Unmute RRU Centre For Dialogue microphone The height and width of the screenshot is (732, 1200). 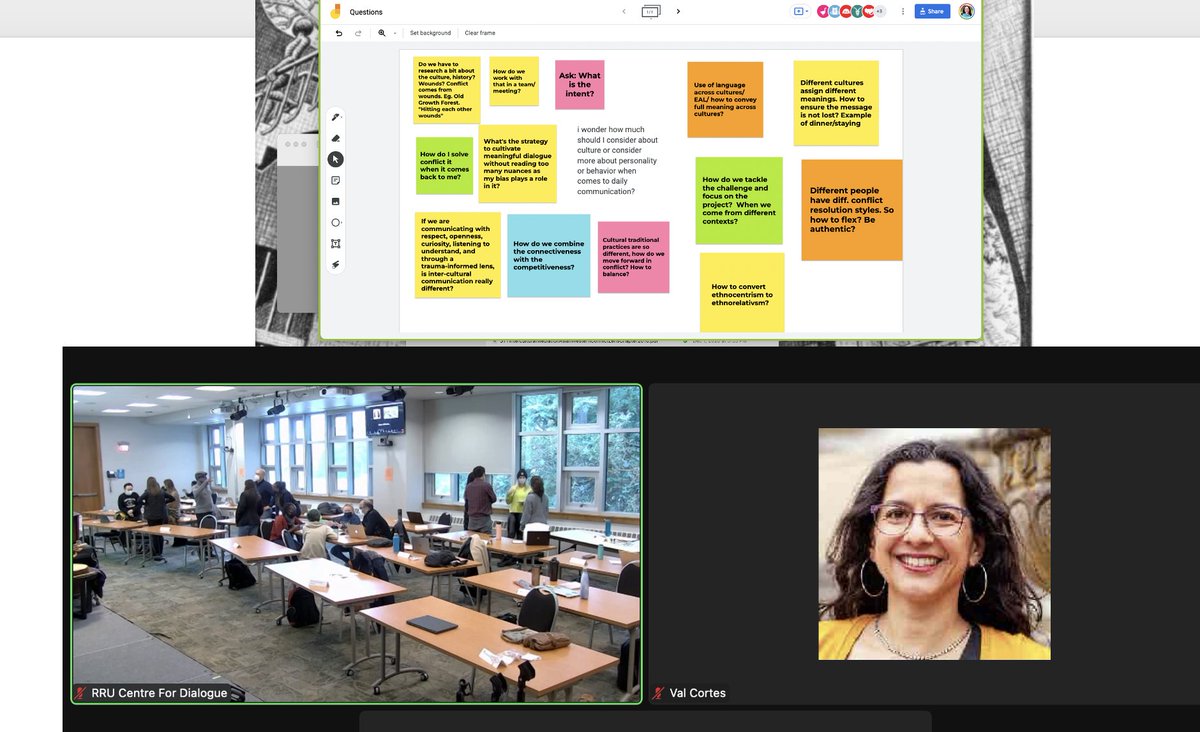(79, 692)
